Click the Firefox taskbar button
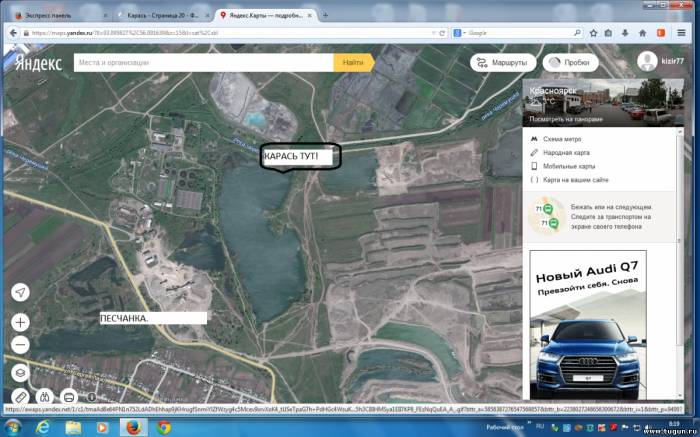 [133, 427]
